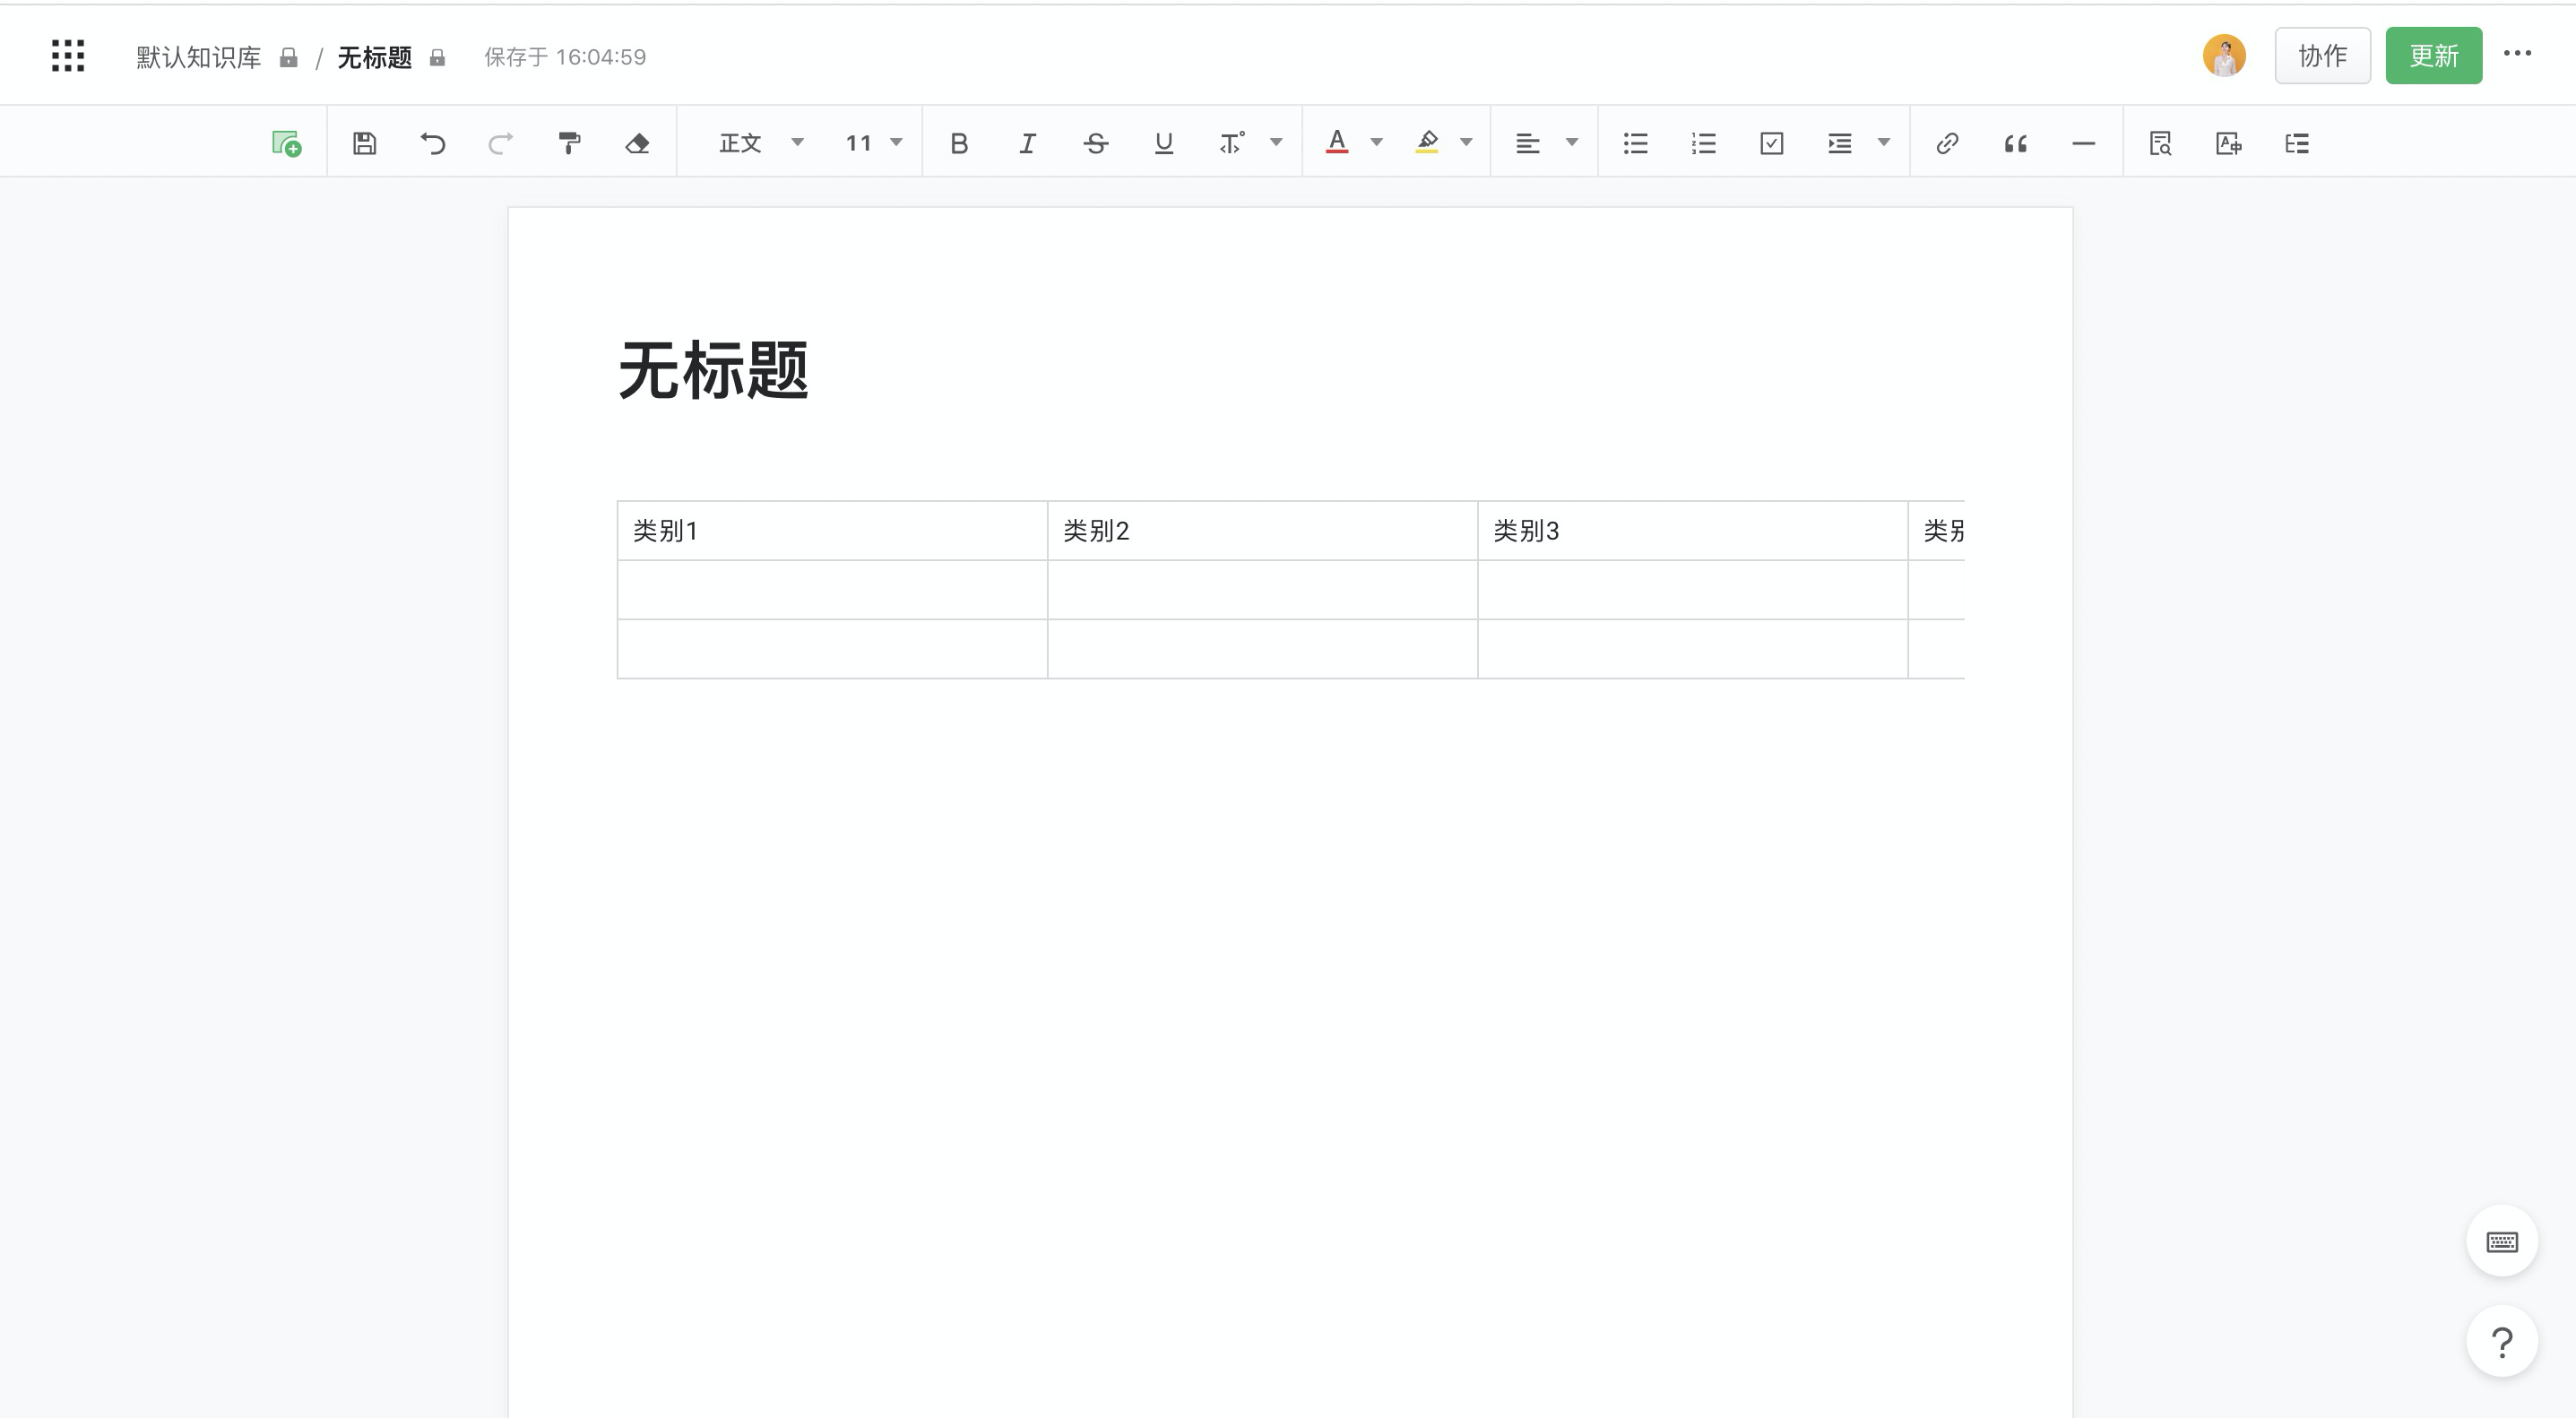
Task: Click the save document icon
Action: click(365, 143)
